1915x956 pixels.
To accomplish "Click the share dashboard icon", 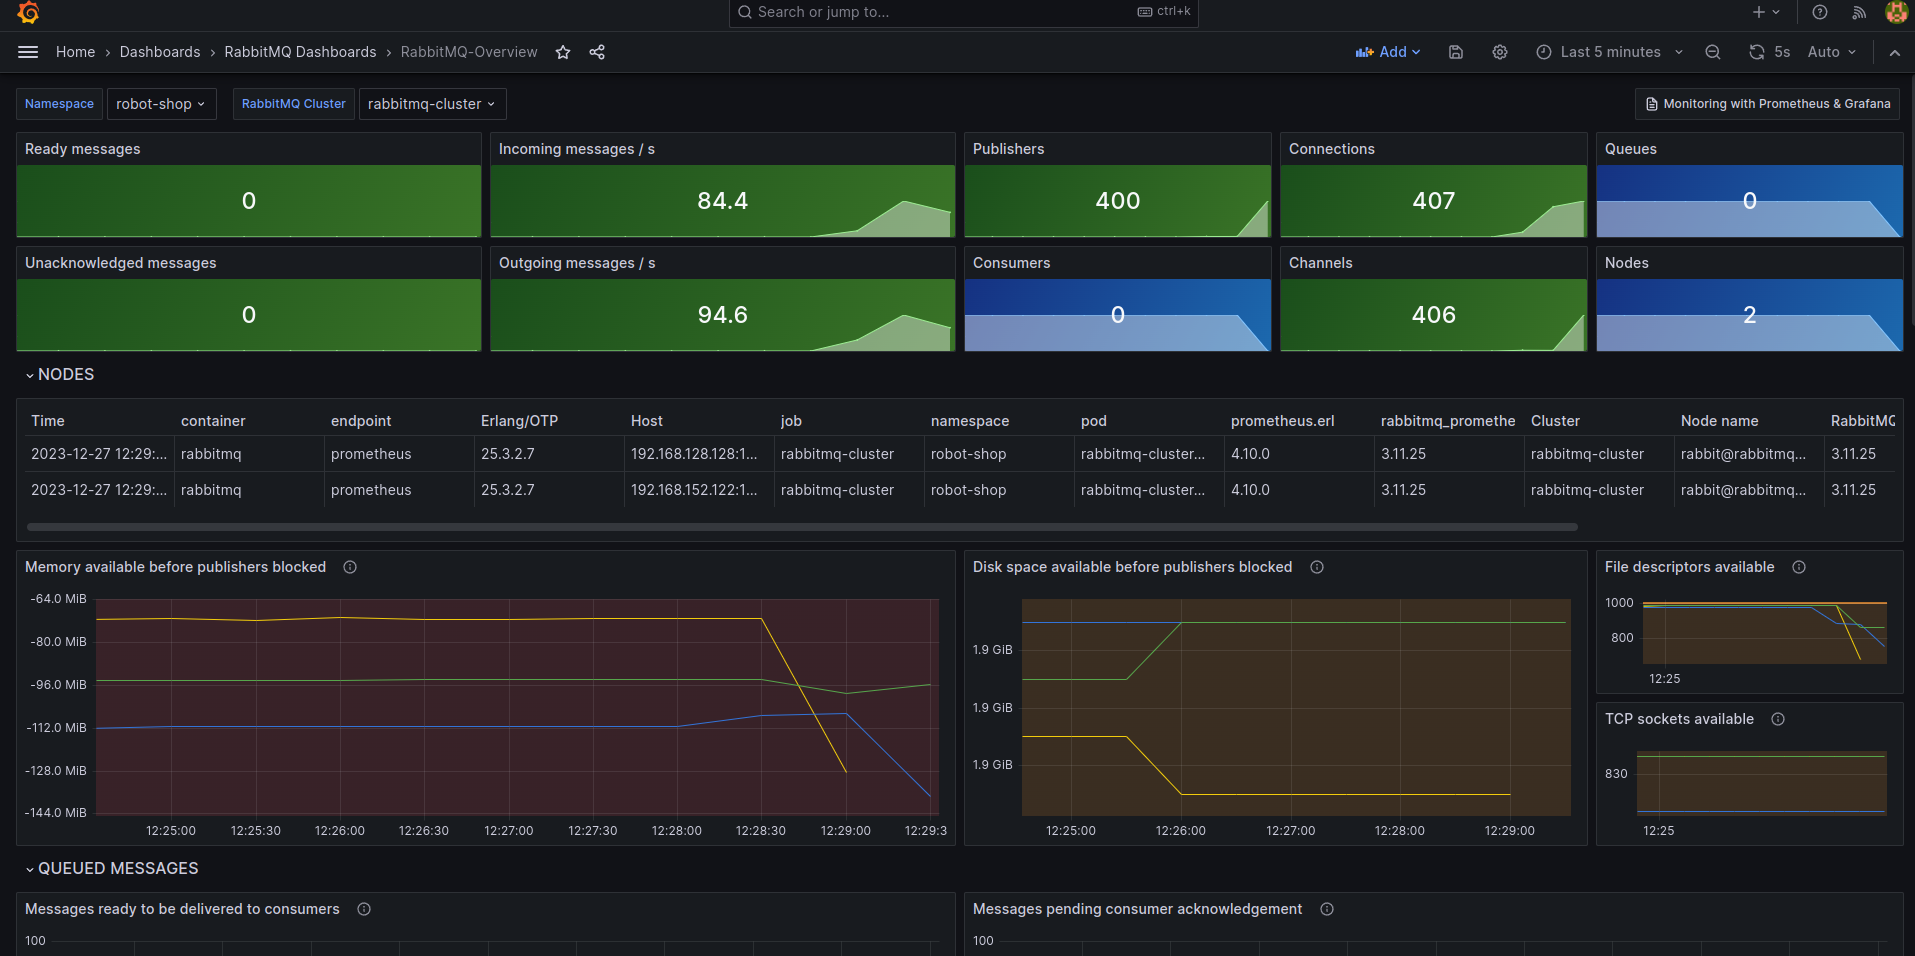I will (x=597, y=52).
